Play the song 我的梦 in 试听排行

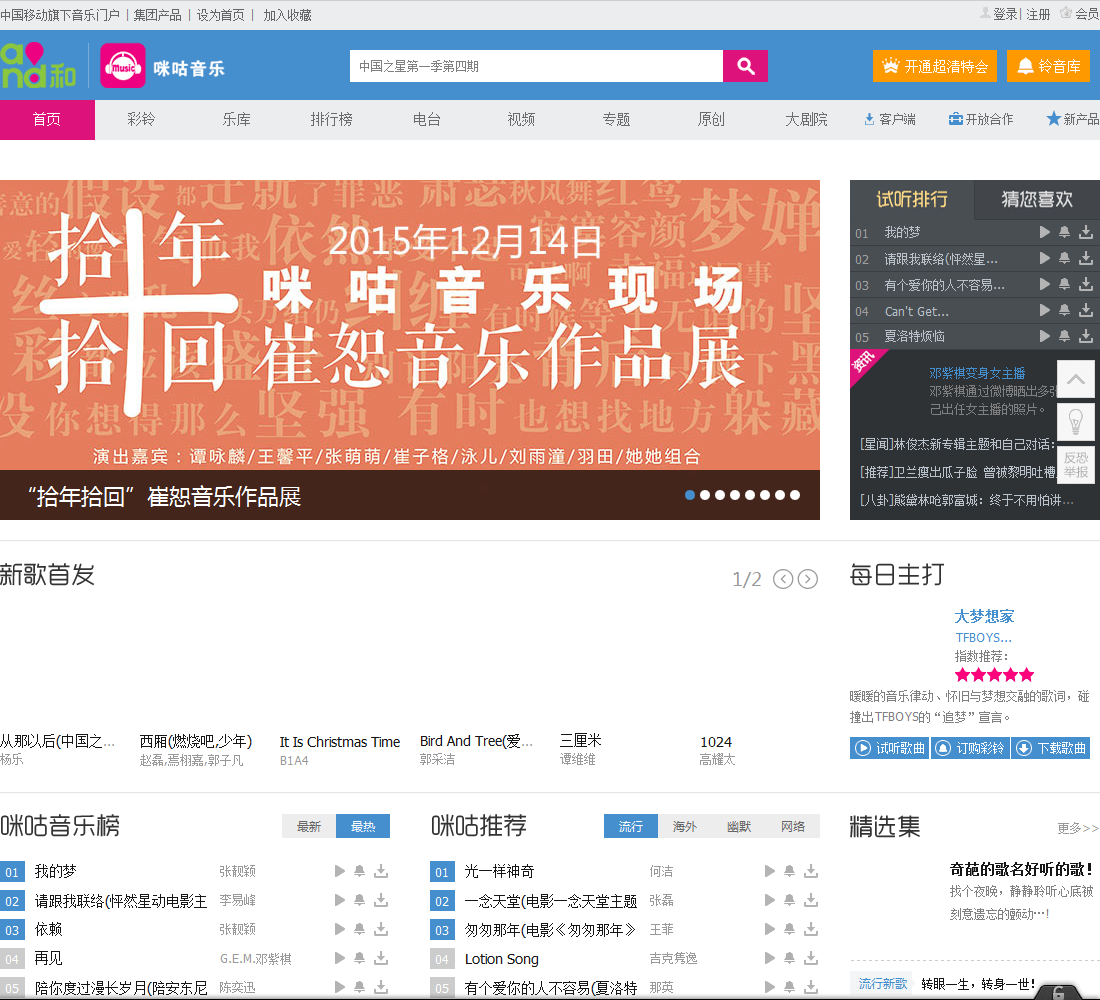[1045, 232]
